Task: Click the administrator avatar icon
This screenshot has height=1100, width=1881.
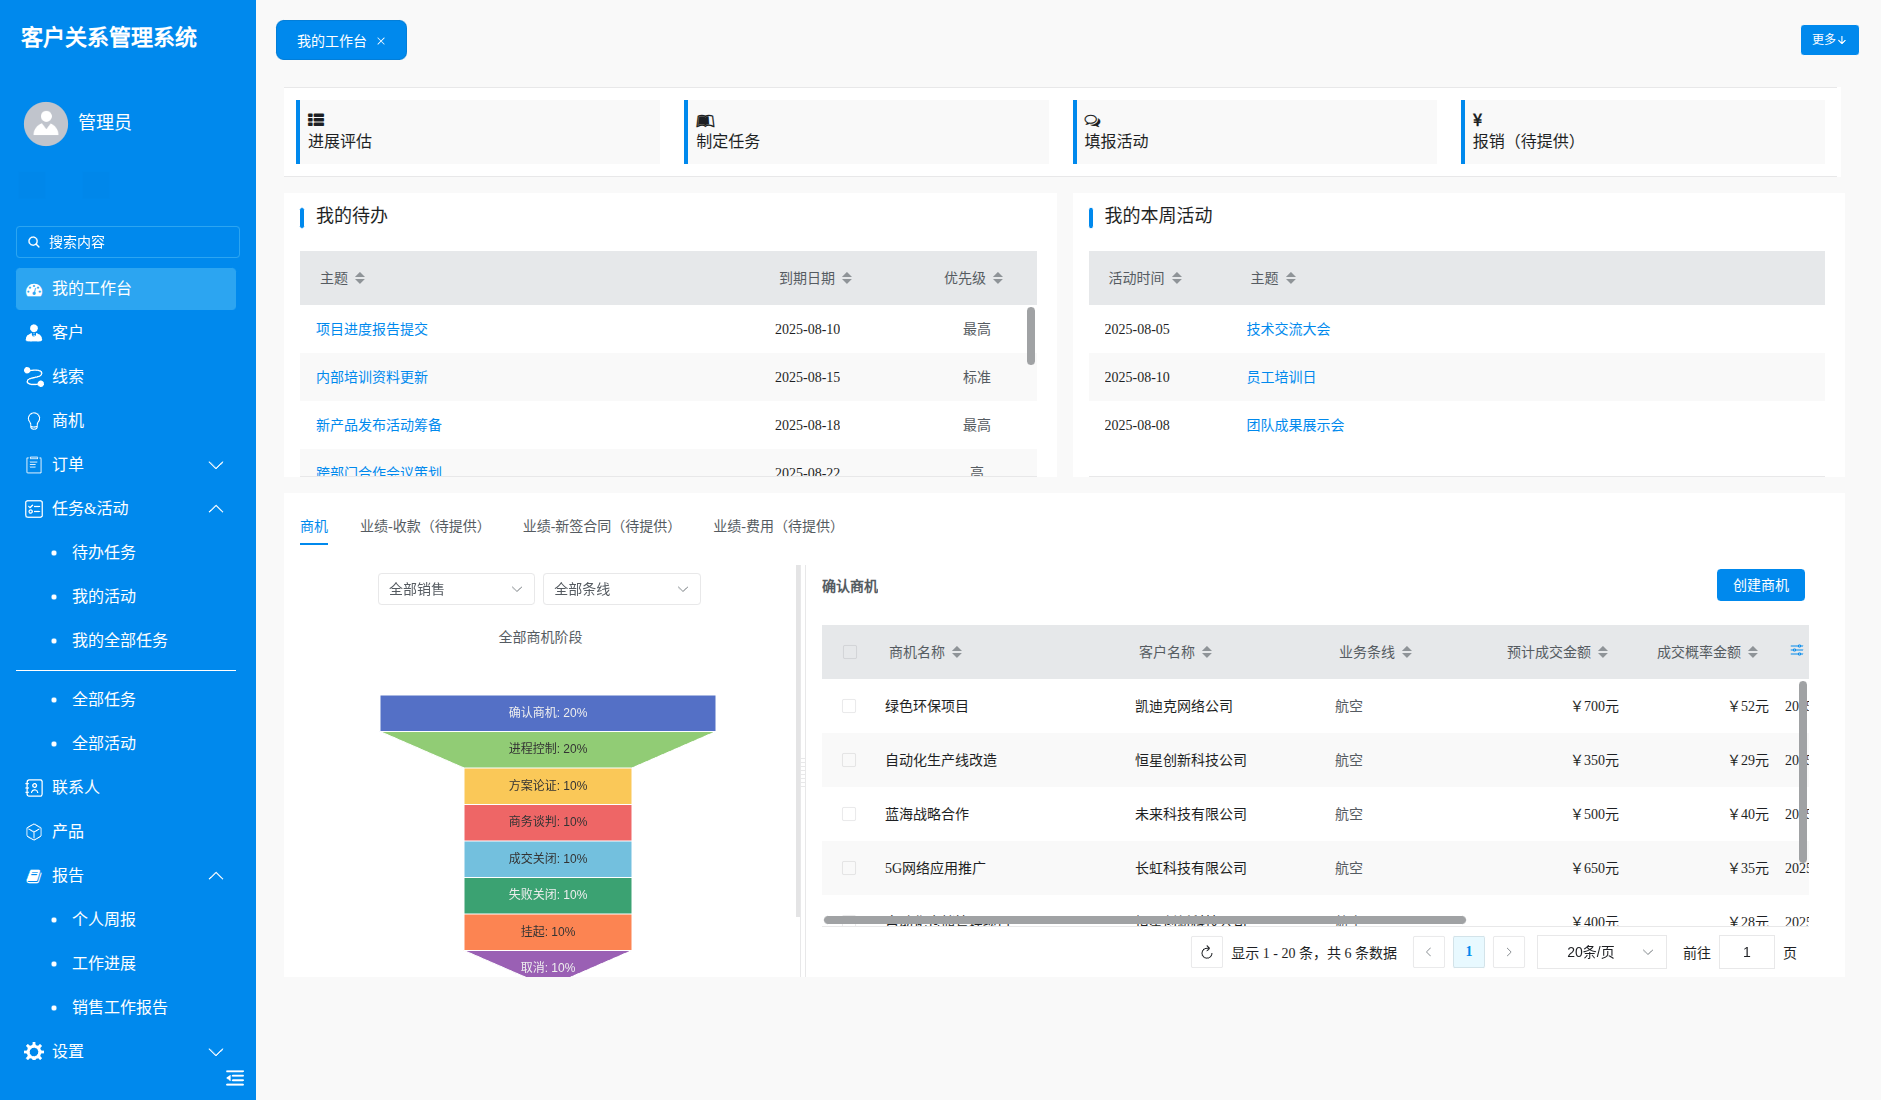Action: (x=46, y=124)
